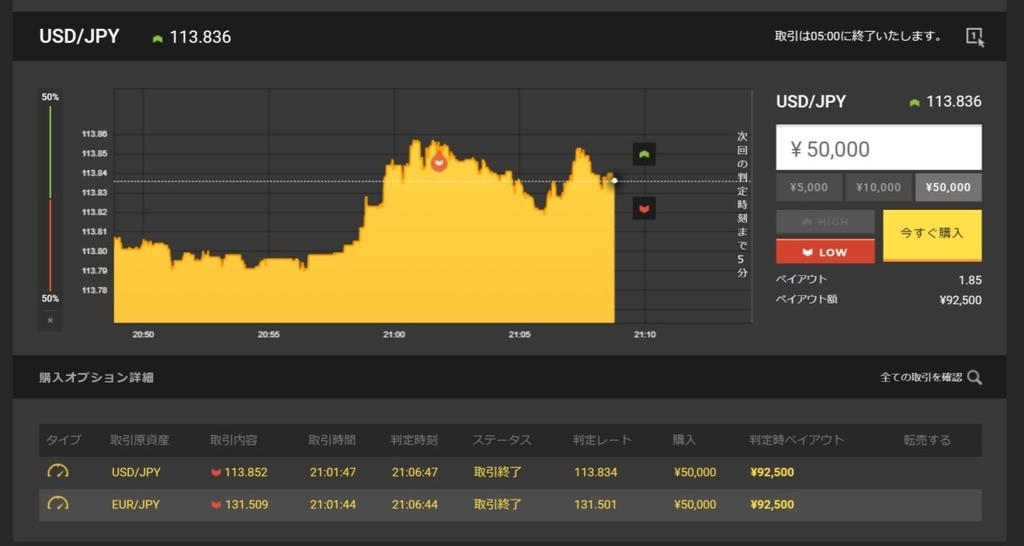Click the yellow 今すぐ購入 buy button
The width and height of the screenshot is (1024, 546).
tap(932, 236)
